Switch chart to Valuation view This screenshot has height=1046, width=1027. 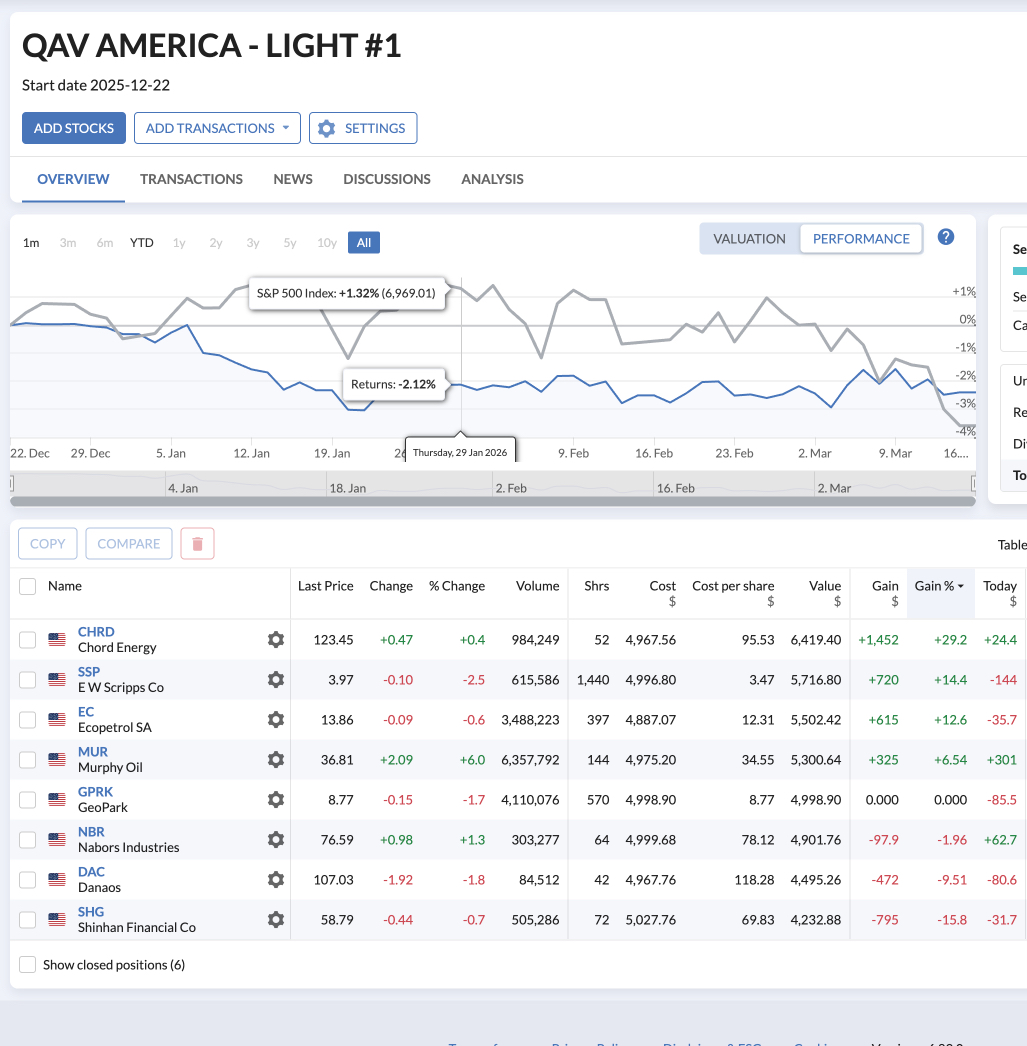[749, 239]
